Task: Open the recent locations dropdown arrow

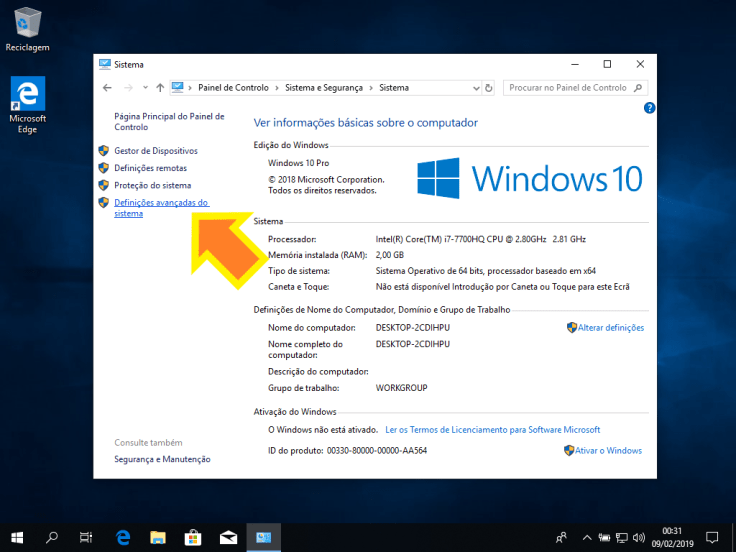Action: point(145,88)
